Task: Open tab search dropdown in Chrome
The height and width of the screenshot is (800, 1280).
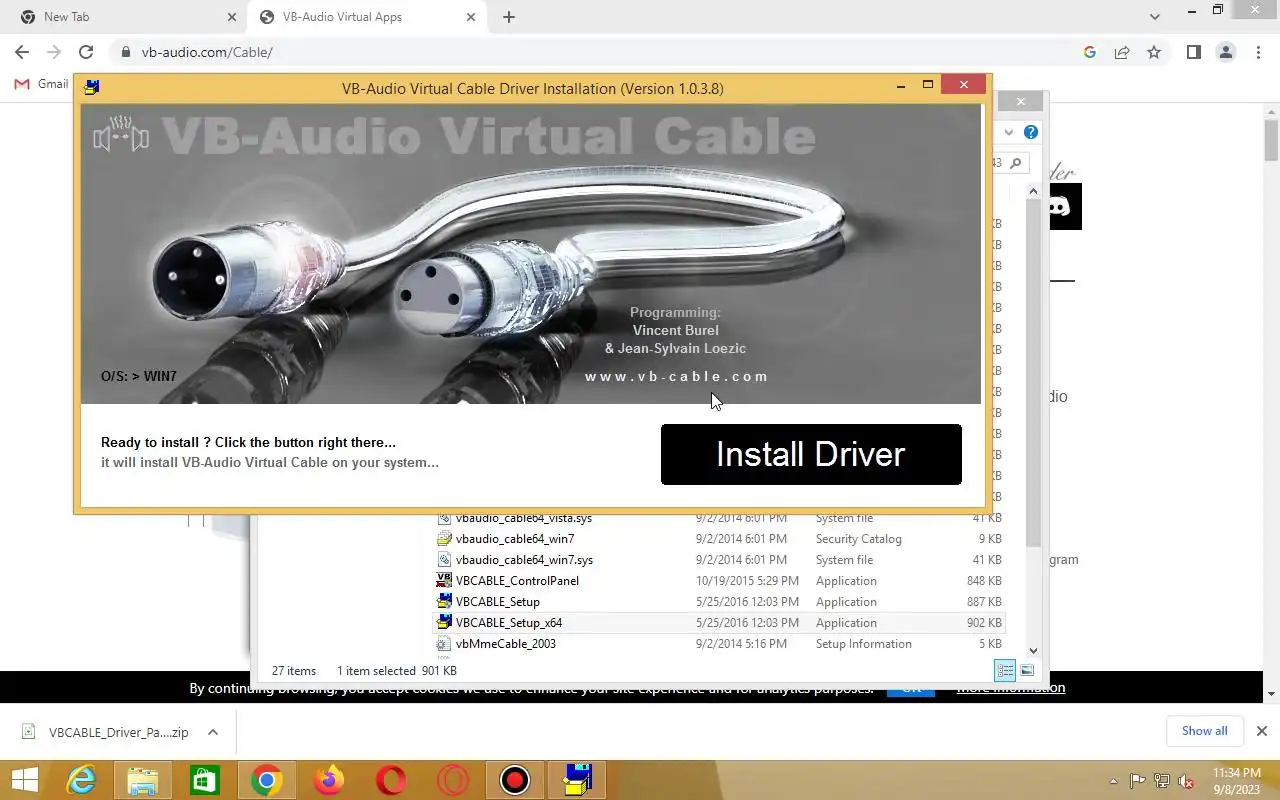Action: [x=1155, y=17]
